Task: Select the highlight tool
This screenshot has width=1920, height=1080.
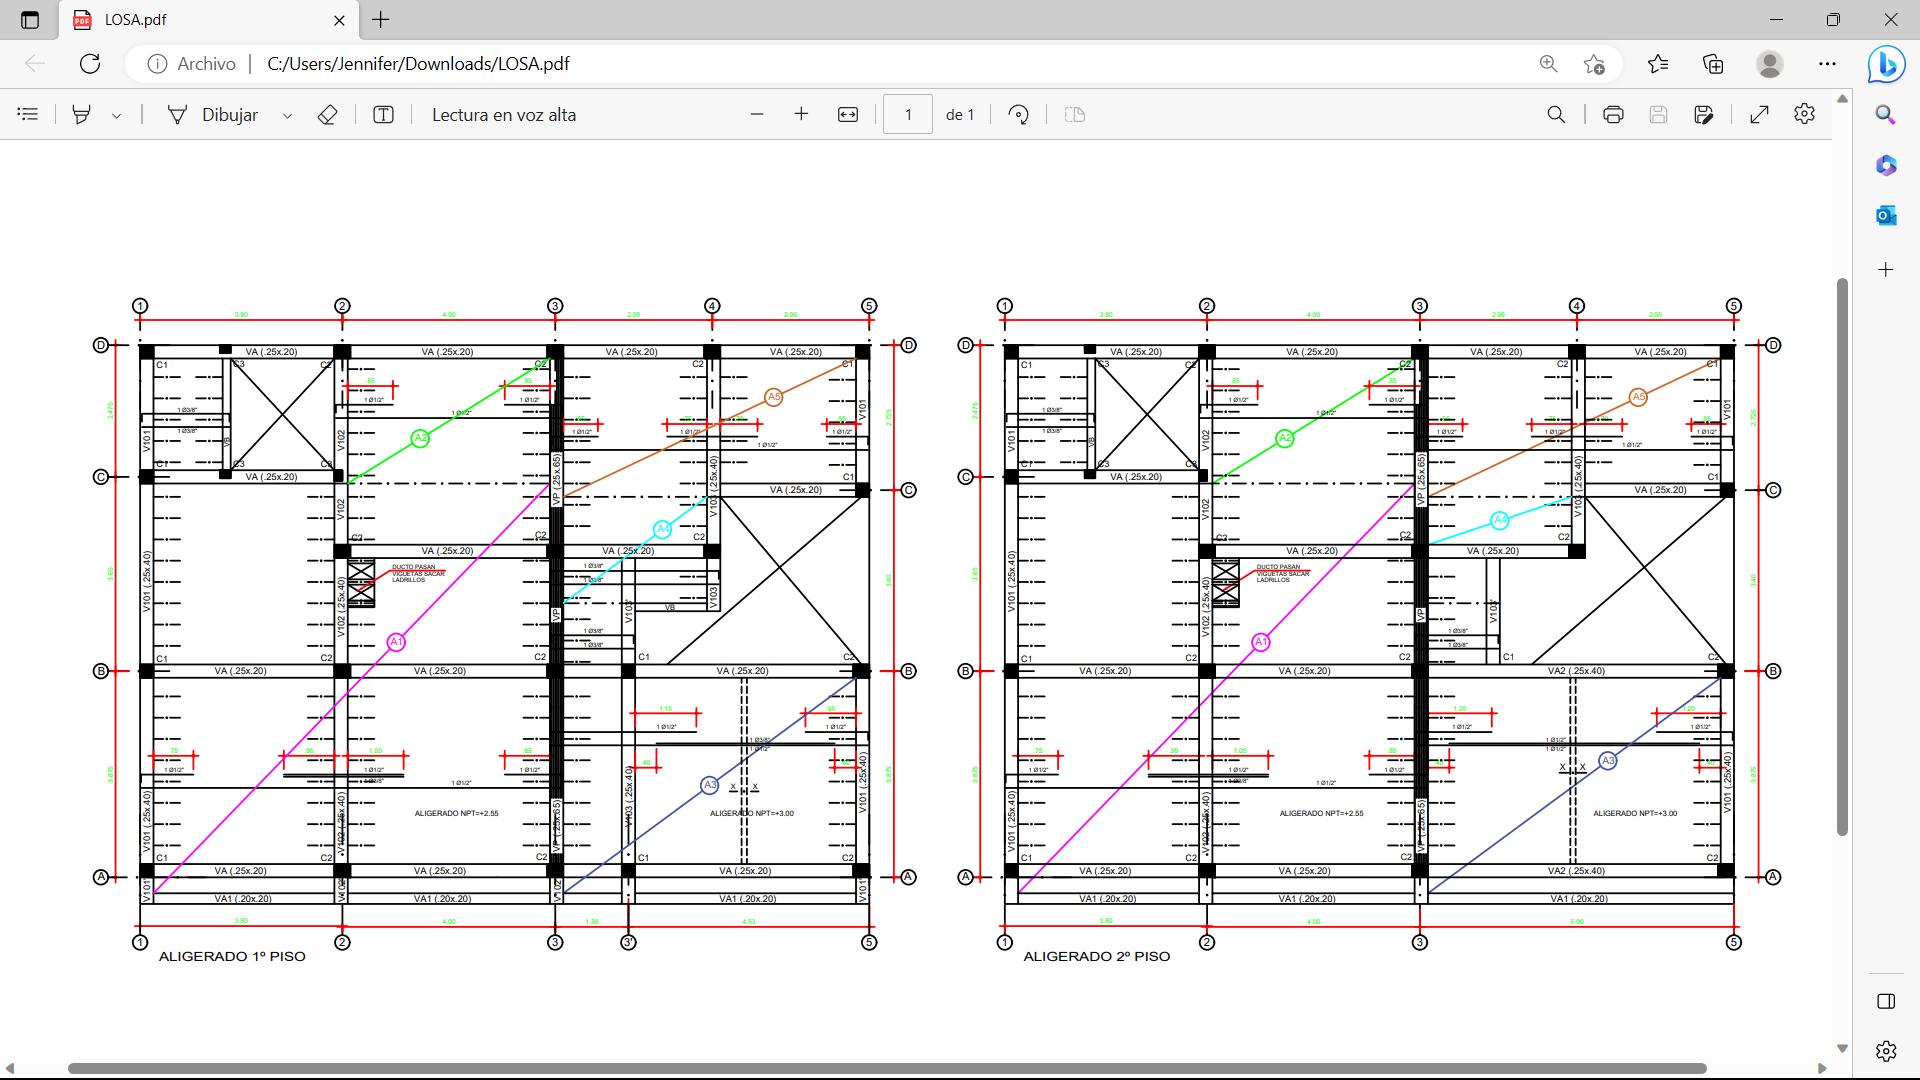Action: (x=82, y=115)
